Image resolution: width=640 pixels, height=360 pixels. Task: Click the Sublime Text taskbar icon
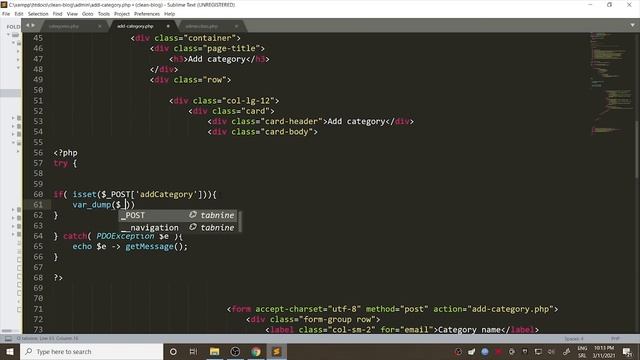(277, 351)
